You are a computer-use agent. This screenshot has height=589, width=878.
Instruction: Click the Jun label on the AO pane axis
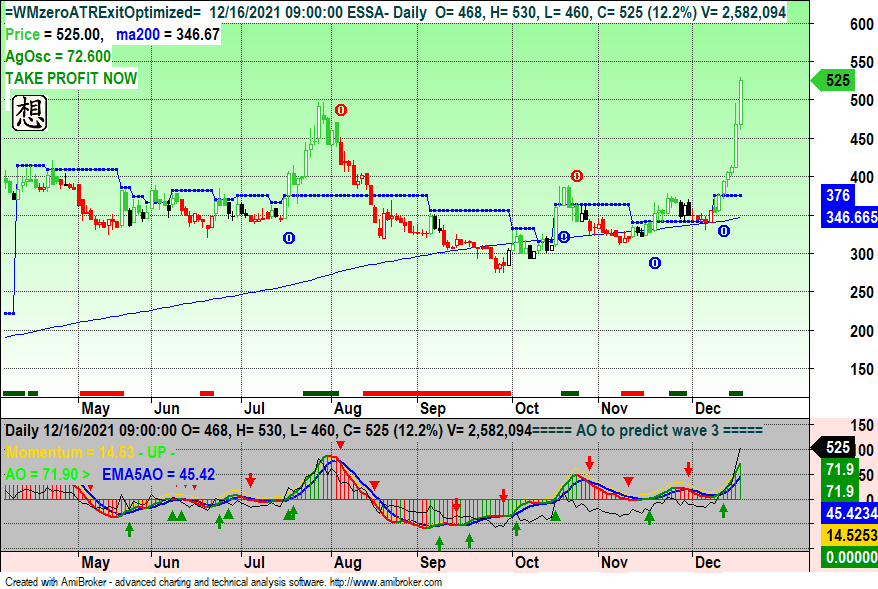pyautogui.click(x=166, y=563)
